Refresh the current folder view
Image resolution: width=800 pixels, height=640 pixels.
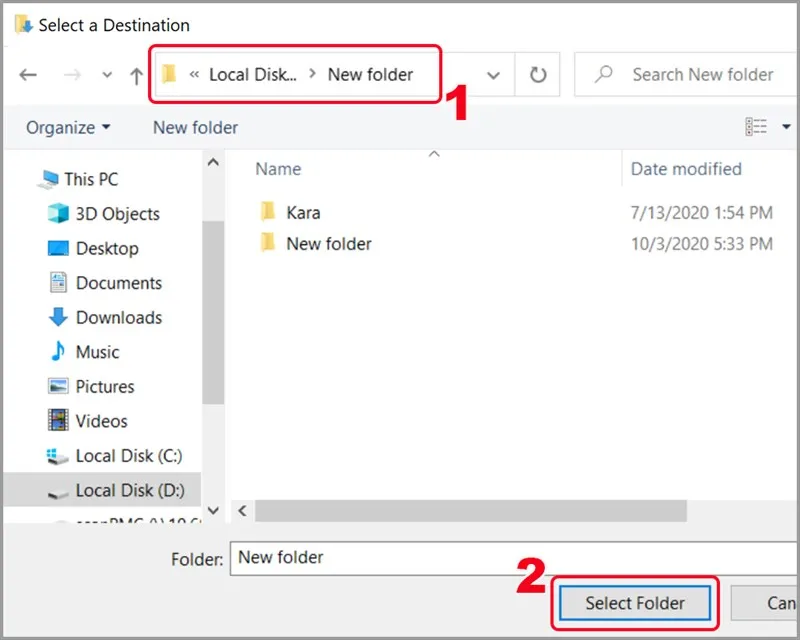click(537, 73)
